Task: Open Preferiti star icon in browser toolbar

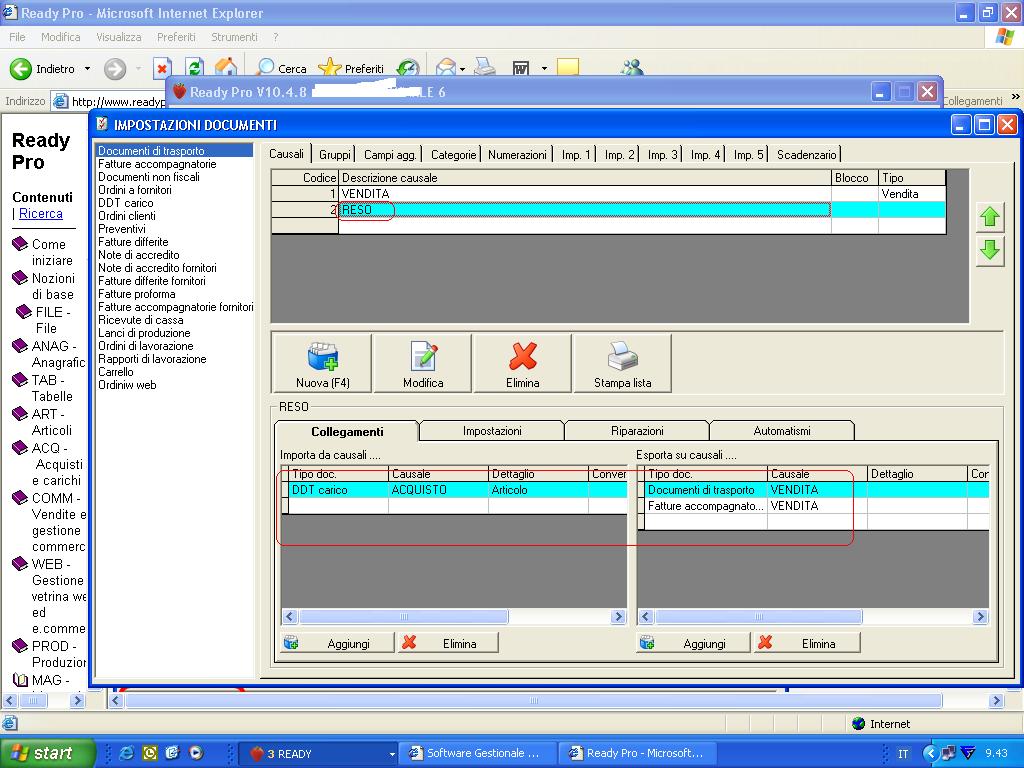Action: (x=330, y=68)
